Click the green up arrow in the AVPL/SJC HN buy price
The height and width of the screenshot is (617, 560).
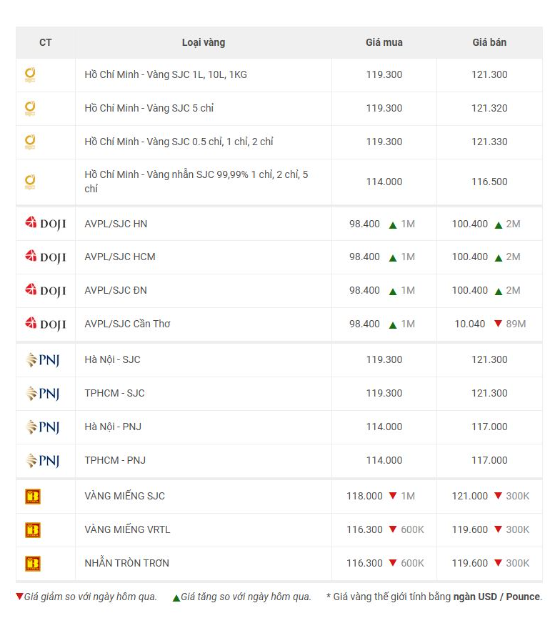point(393,225)
